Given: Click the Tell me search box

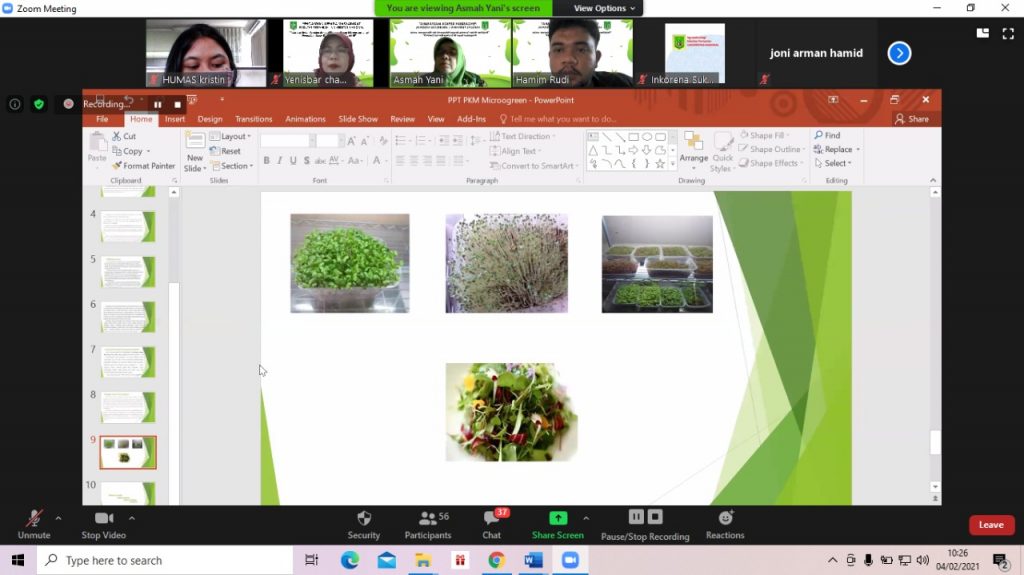Looking at the screenshot, I should [x=558, y=119].
